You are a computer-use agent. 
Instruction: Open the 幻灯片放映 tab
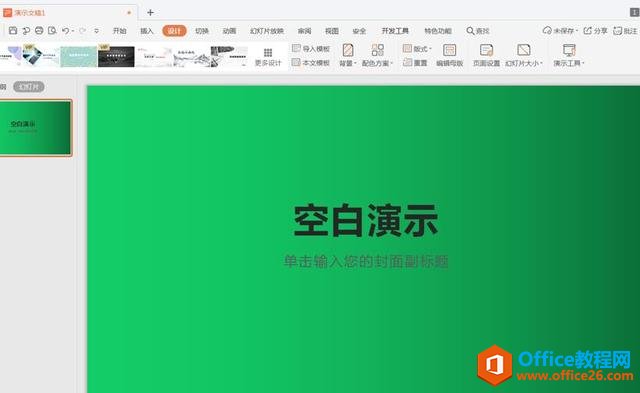[267, 31]
